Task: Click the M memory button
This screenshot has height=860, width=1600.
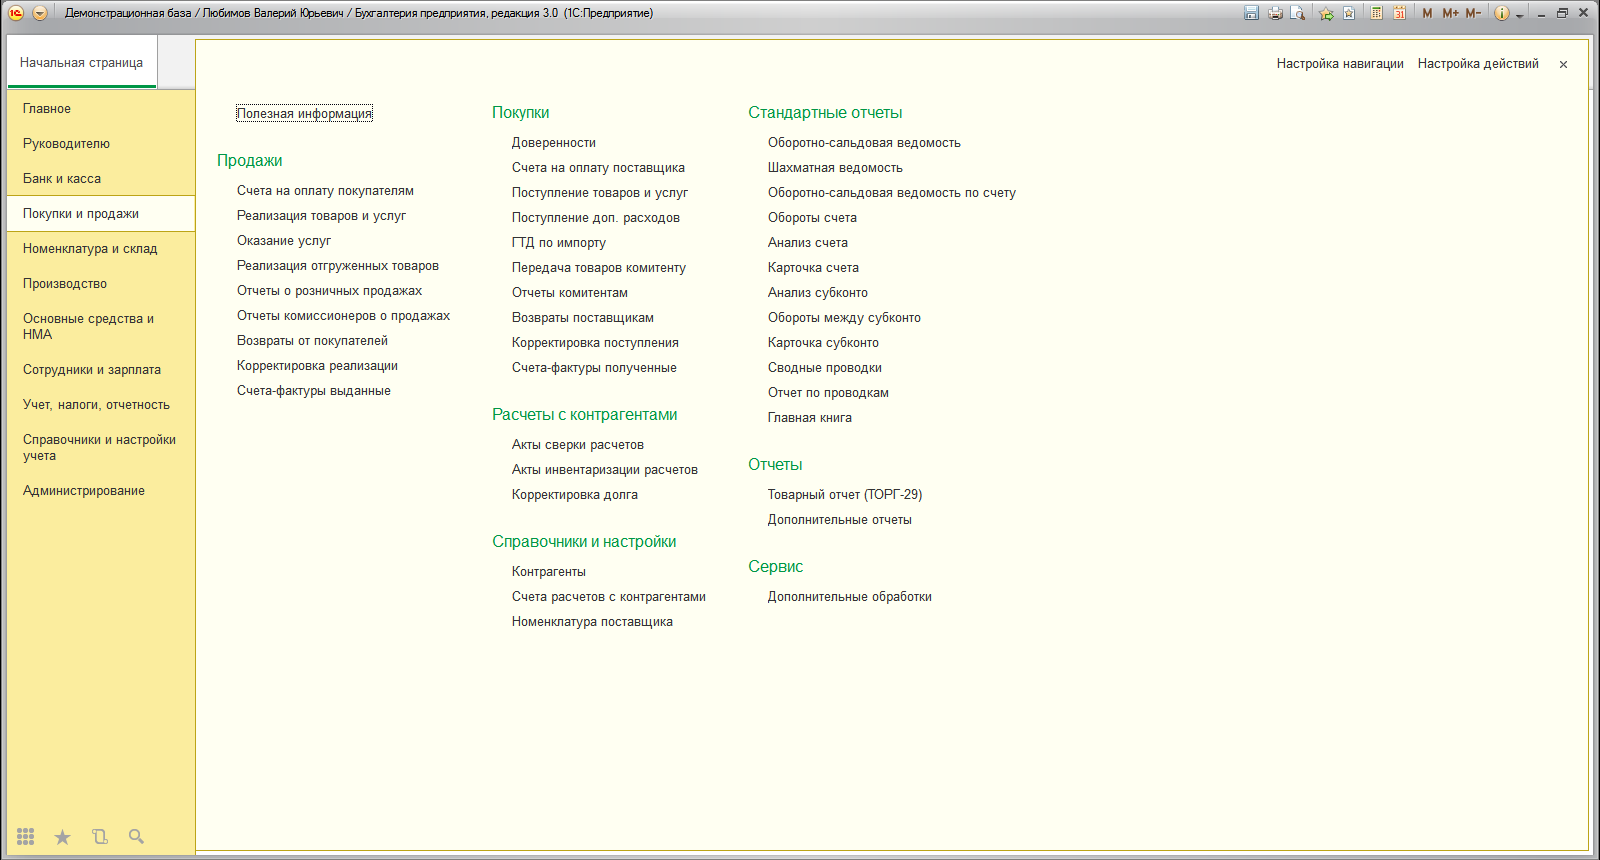Action: click(x=1427, y=13)
